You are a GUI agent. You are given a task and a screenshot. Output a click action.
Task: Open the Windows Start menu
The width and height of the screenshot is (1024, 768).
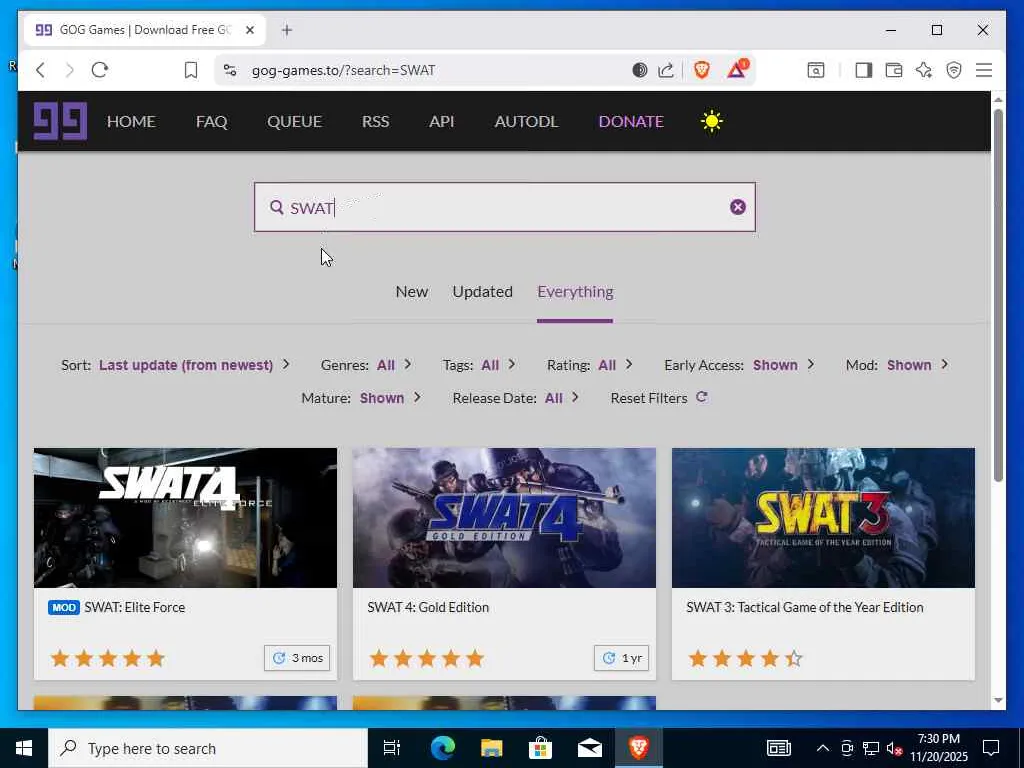pos(24,748)
